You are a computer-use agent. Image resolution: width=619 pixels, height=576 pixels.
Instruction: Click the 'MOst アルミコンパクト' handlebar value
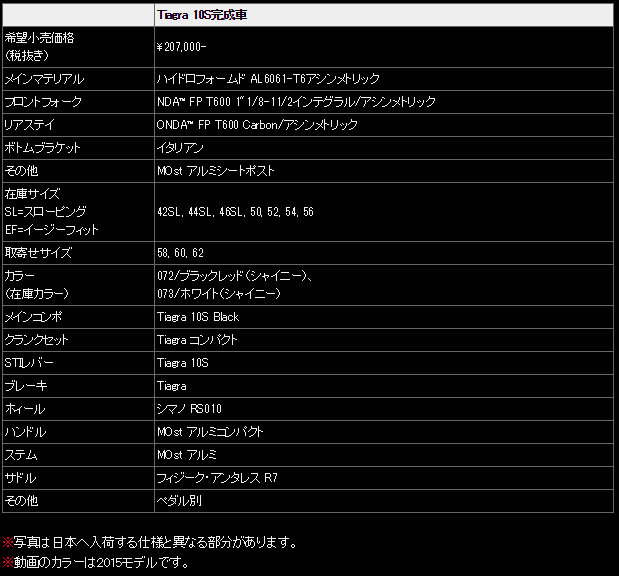(x=210, y=432)
